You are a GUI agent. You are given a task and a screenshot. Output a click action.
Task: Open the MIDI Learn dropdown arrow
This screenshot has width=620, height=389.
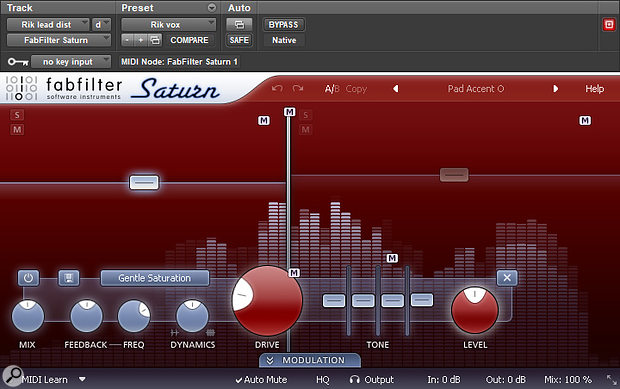(82, 379)
